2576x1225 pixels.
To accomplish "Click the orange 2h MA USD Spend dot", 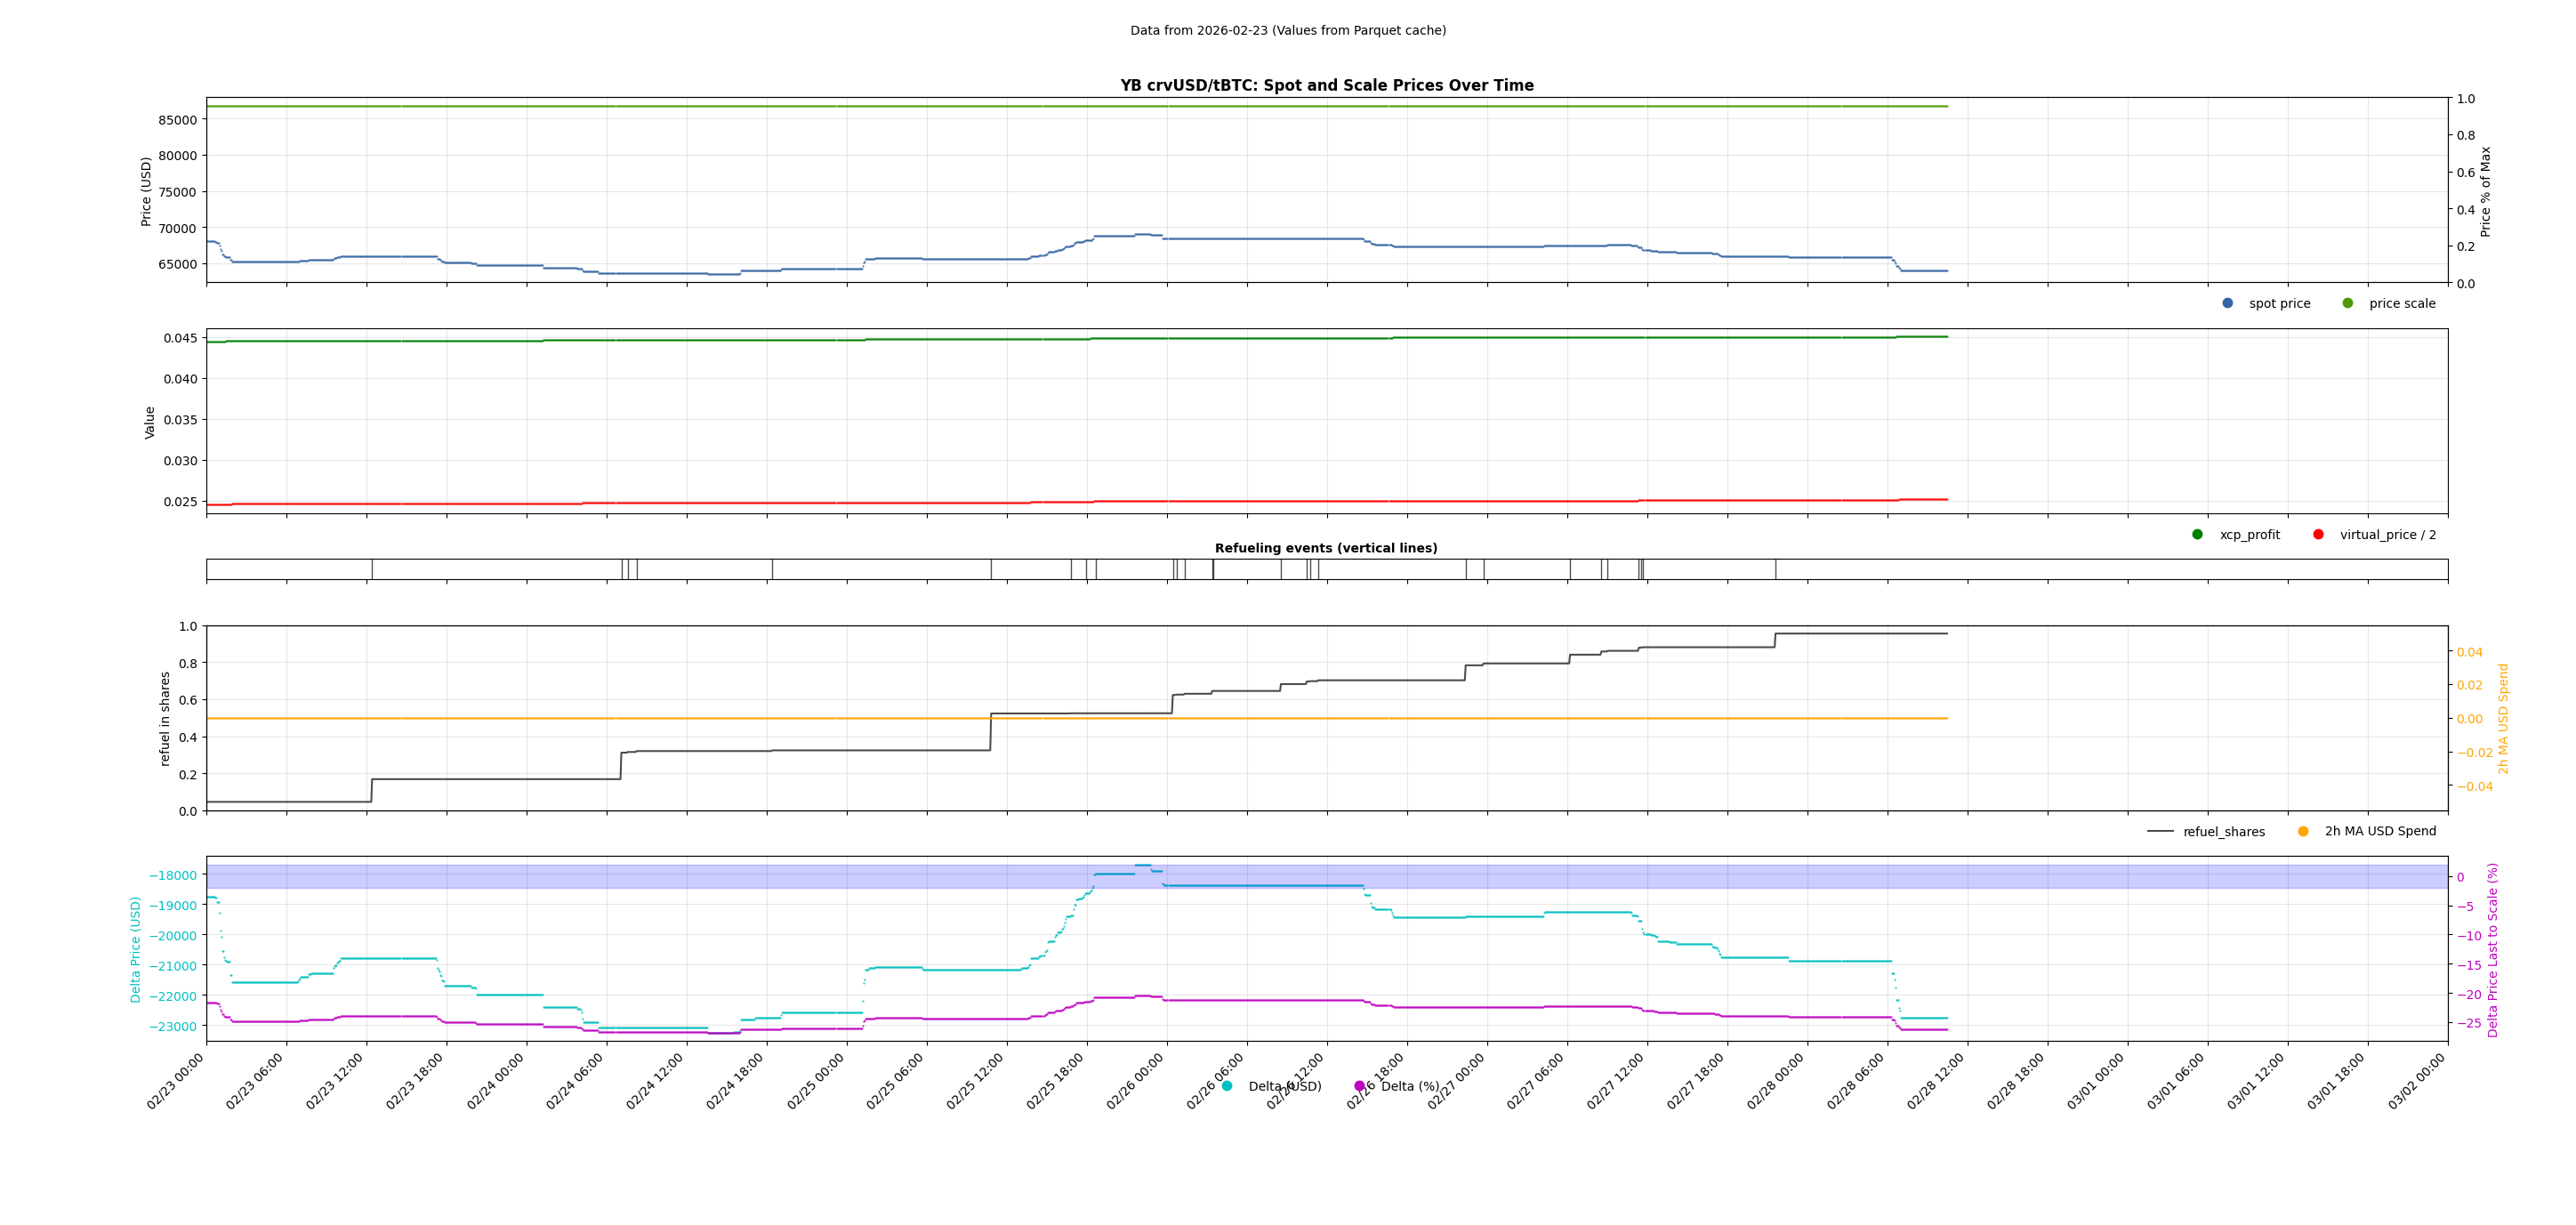I will click(x=2303, y=831).
